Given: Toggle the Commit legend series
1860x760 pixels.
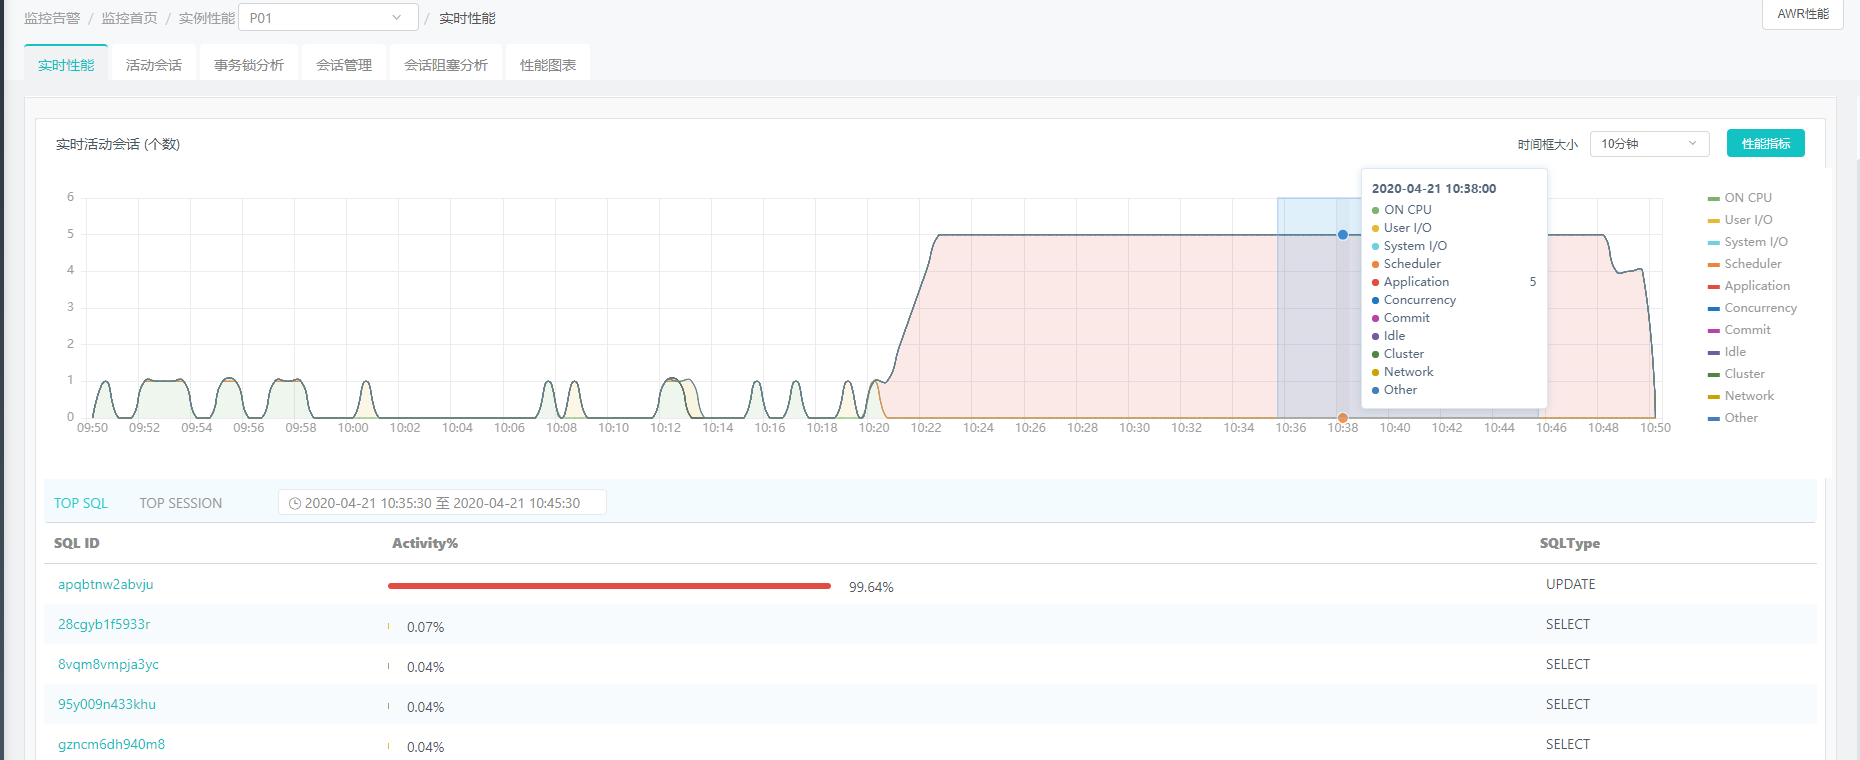Looking at the screenshot, I should point(1740,330).
